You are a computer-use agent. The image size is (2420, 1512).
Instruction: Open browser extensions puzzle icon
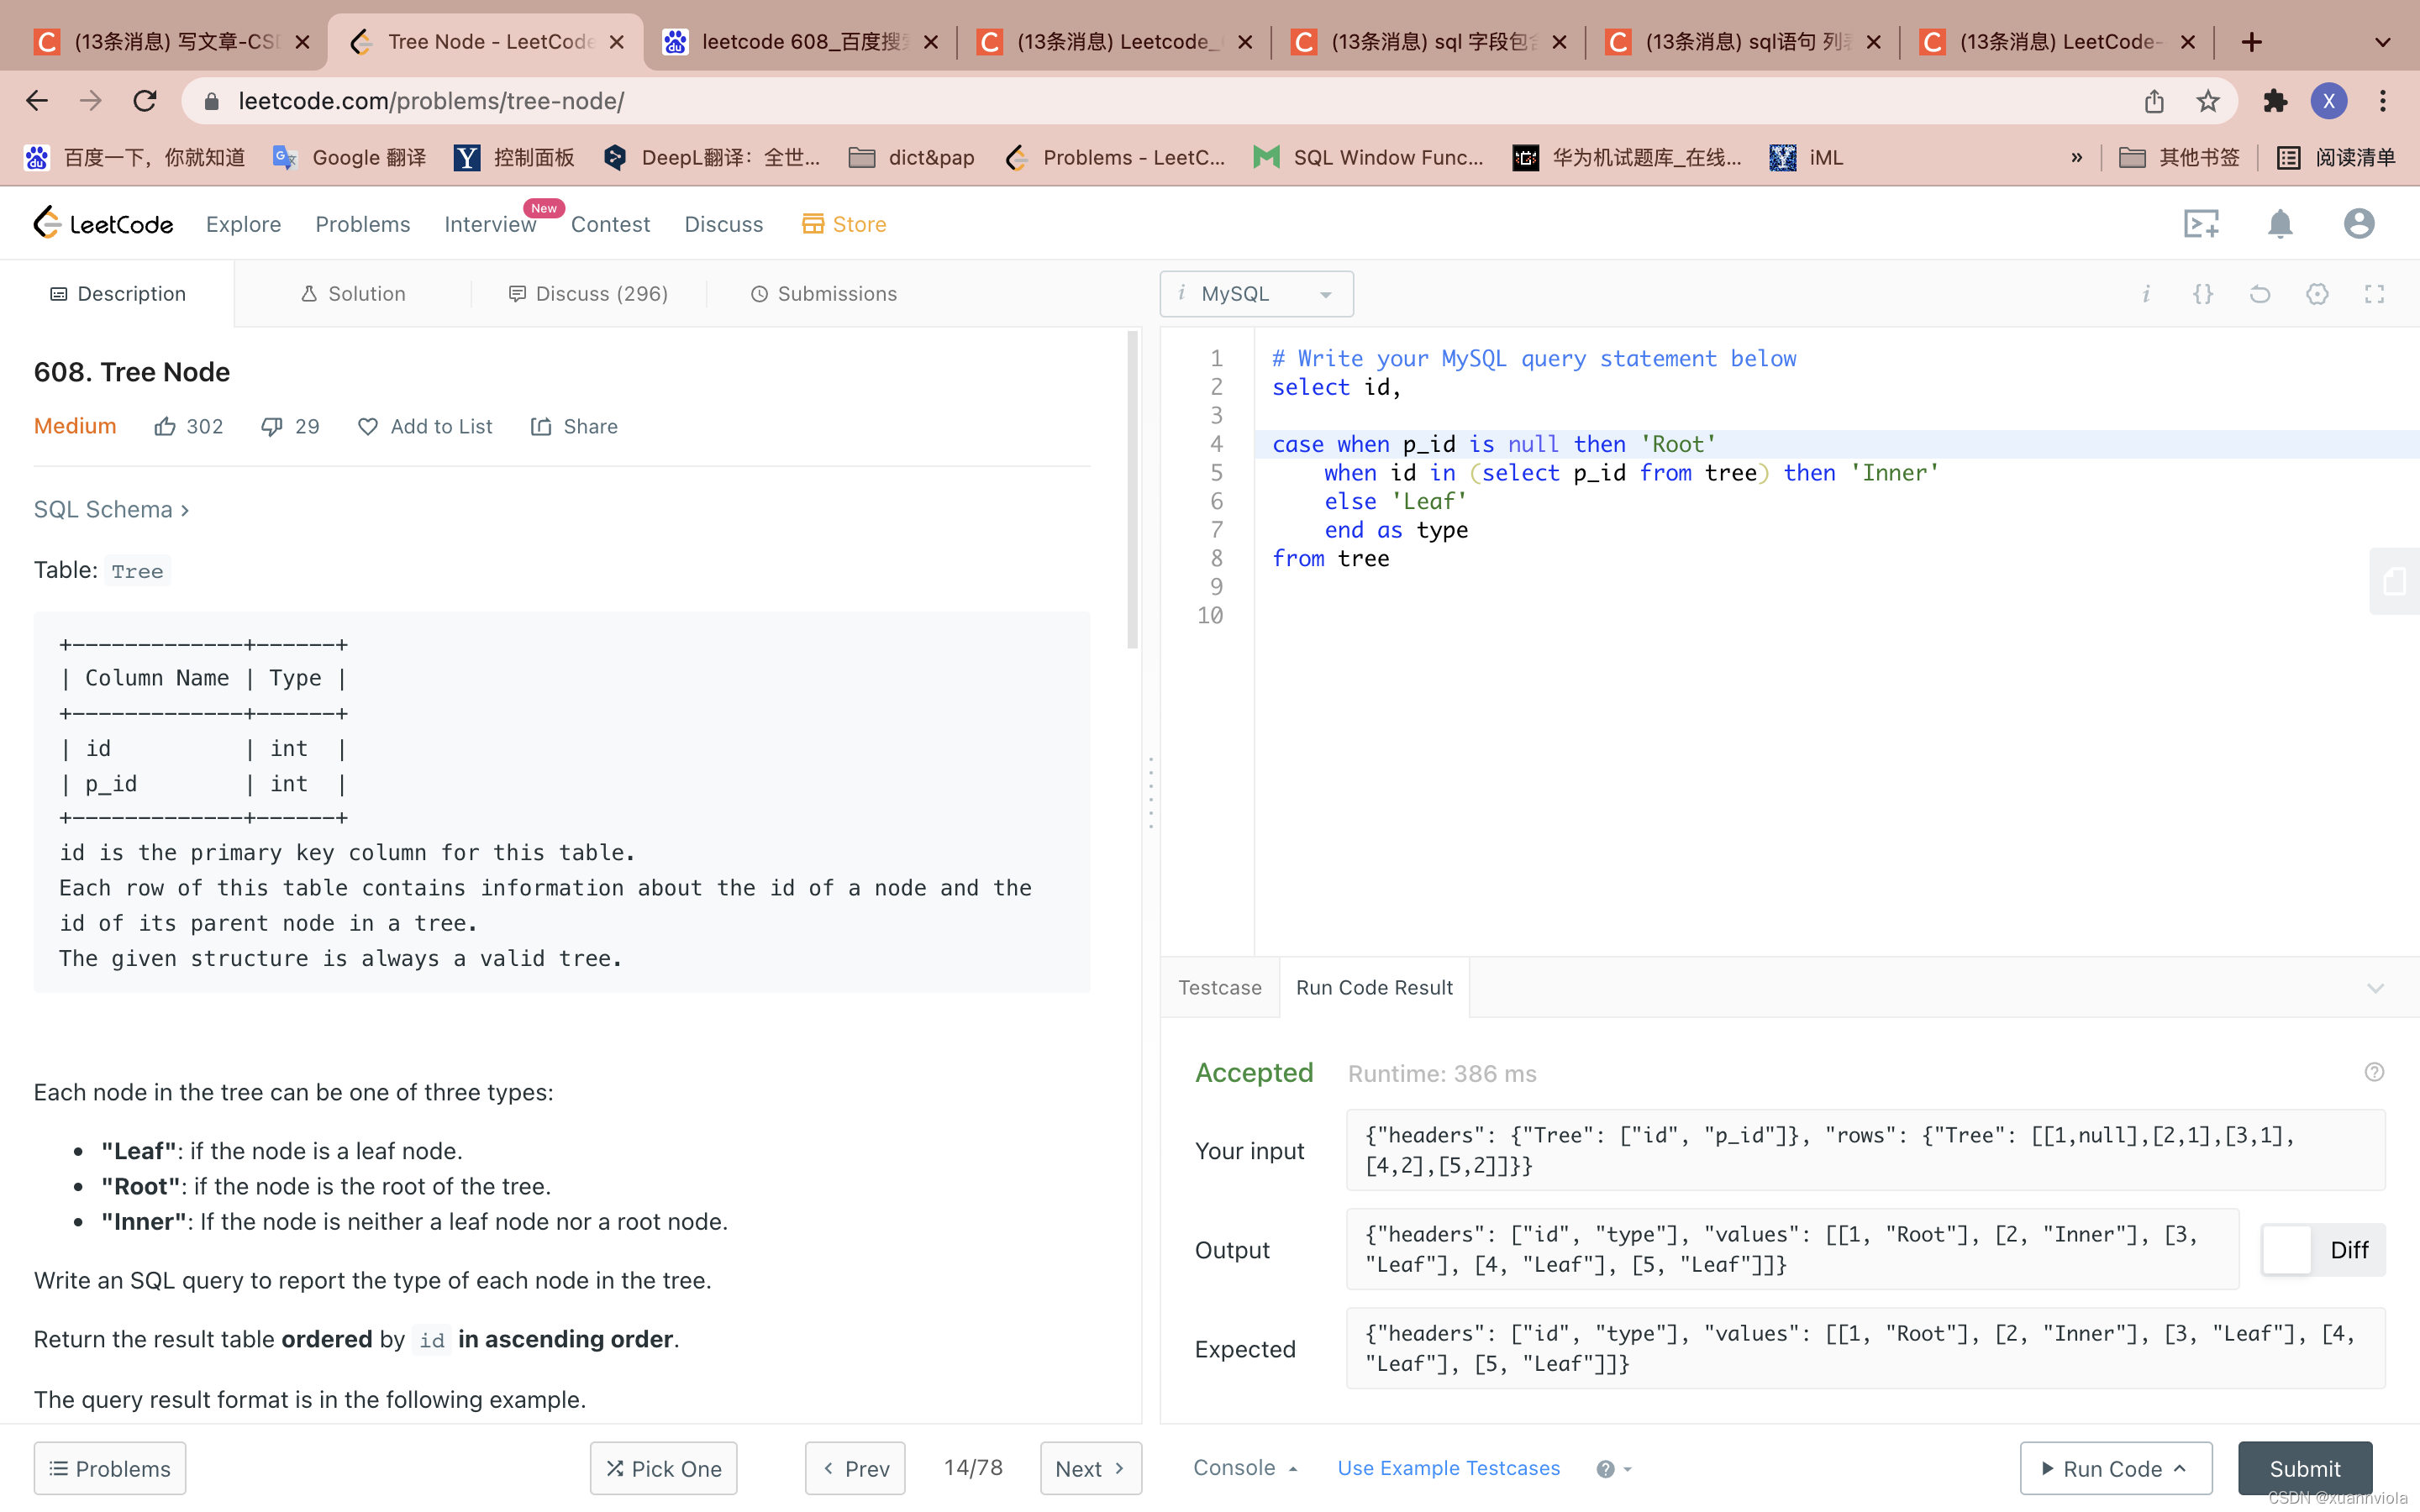click(x=2275, y=101)
